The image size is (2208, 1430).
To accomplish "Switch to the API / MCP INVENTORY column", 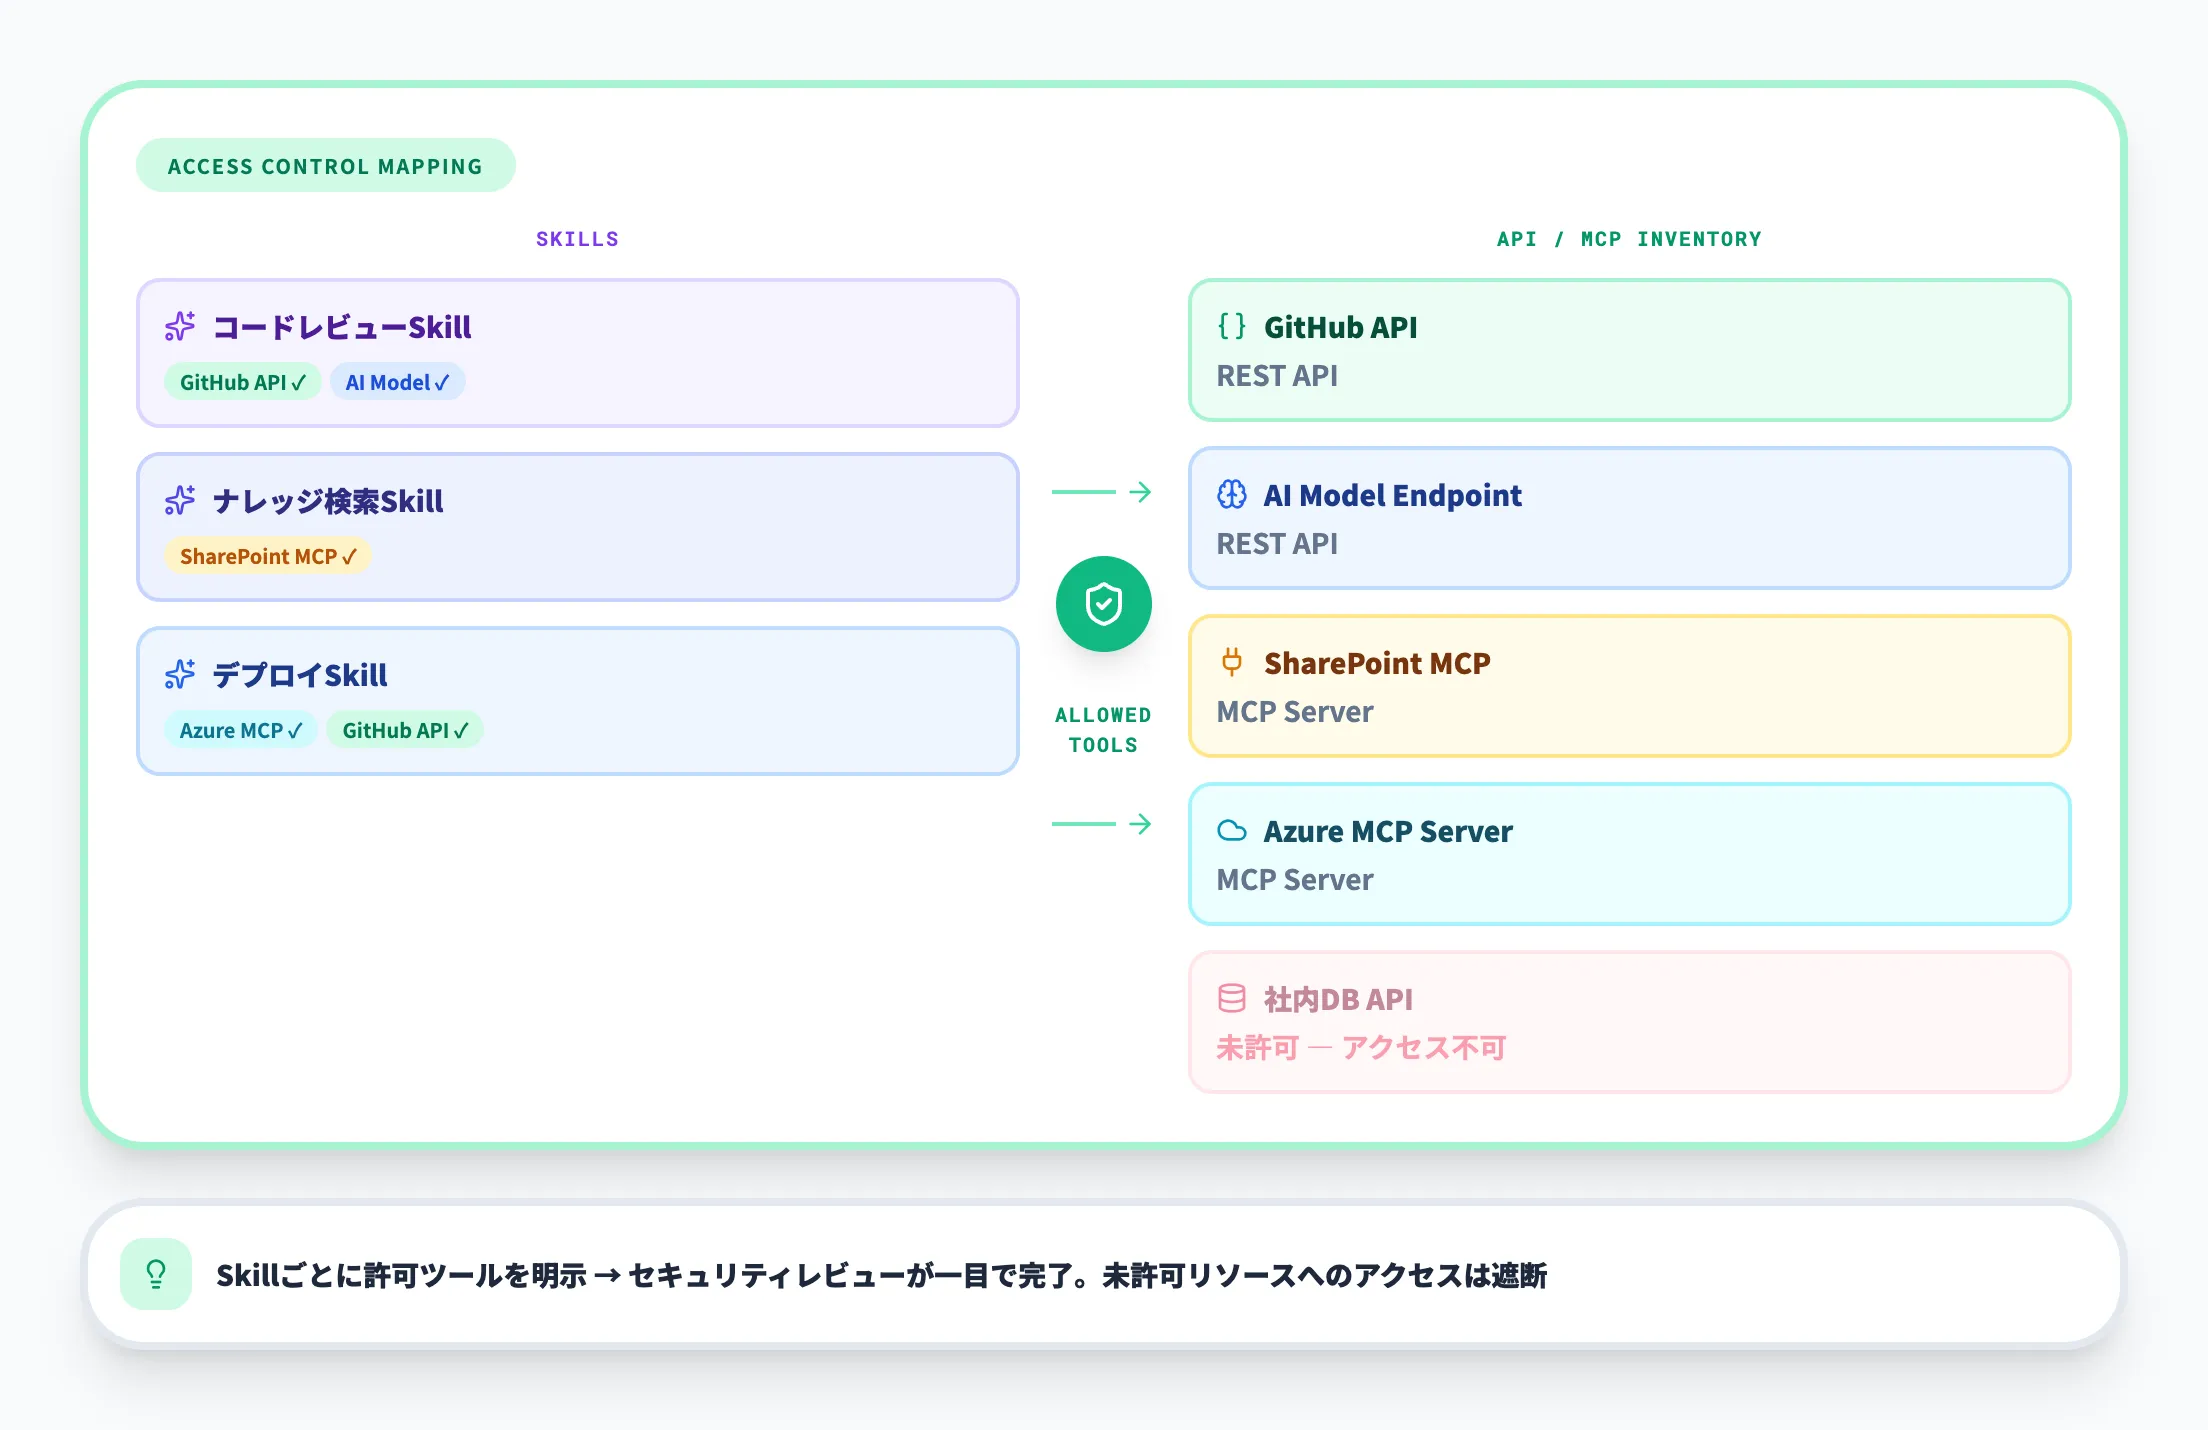I will [x=1628, y=238].
